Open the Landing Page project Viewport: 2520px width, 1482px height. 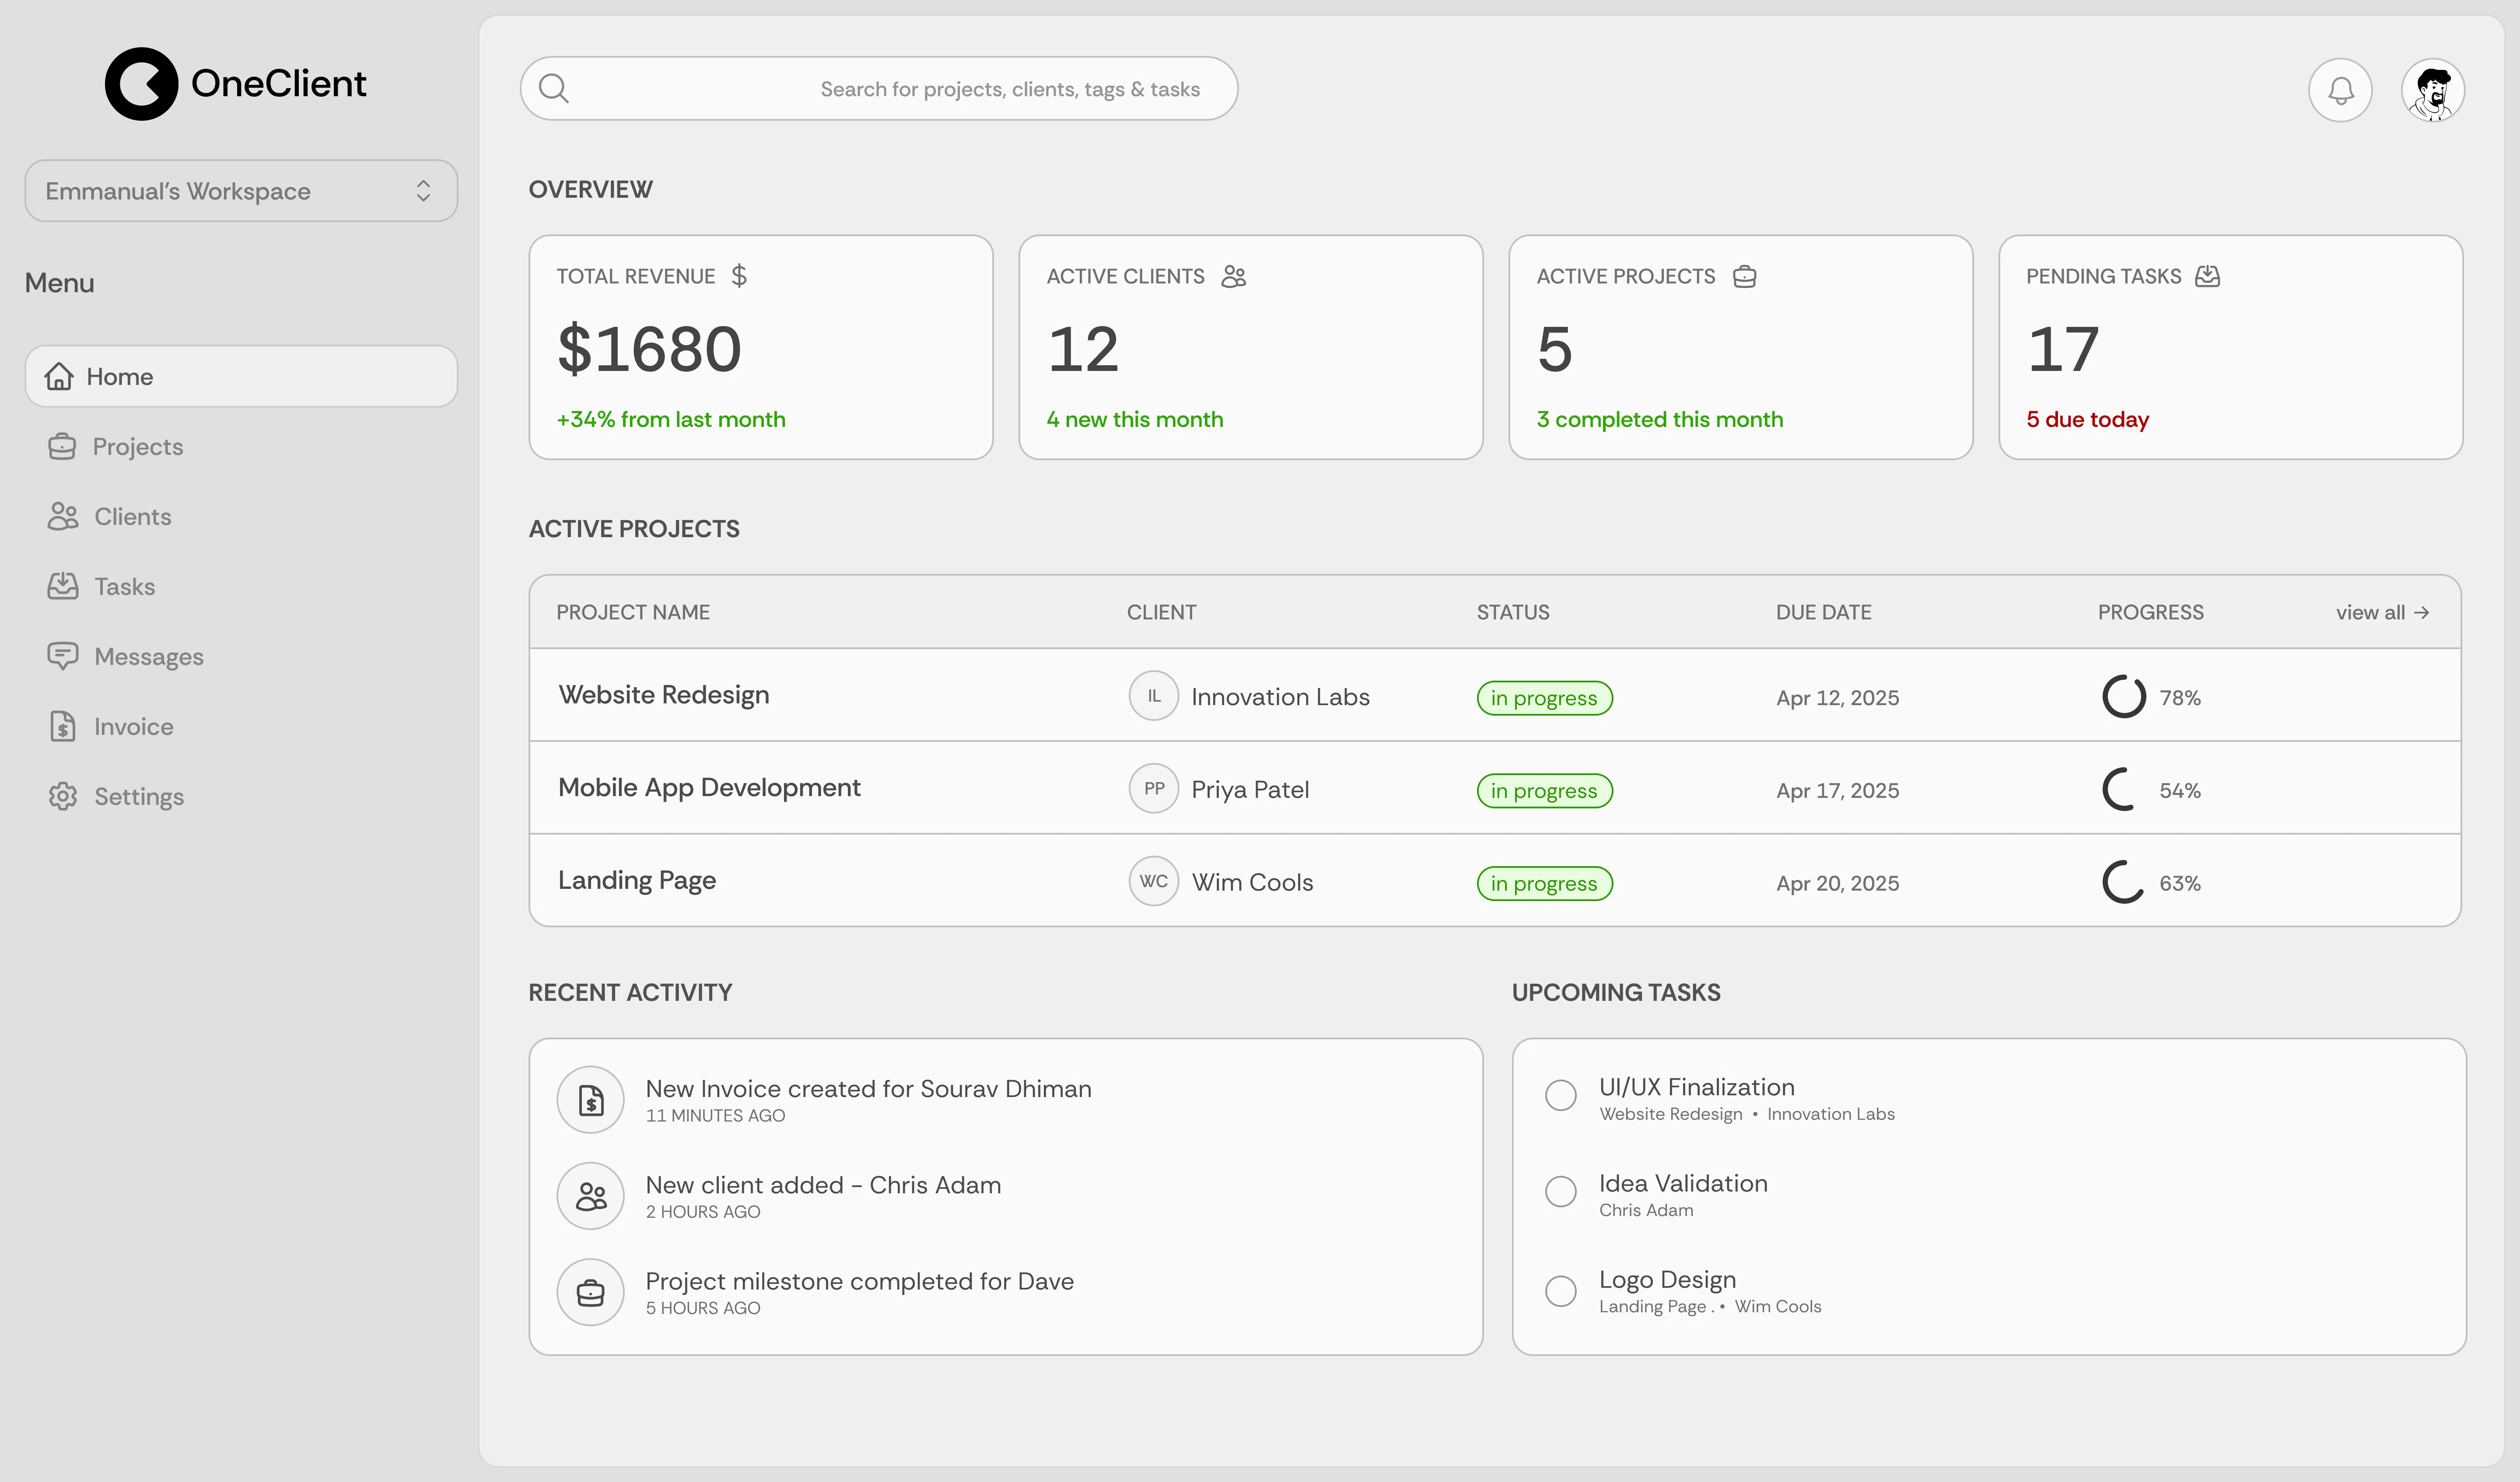pos(637,880)
